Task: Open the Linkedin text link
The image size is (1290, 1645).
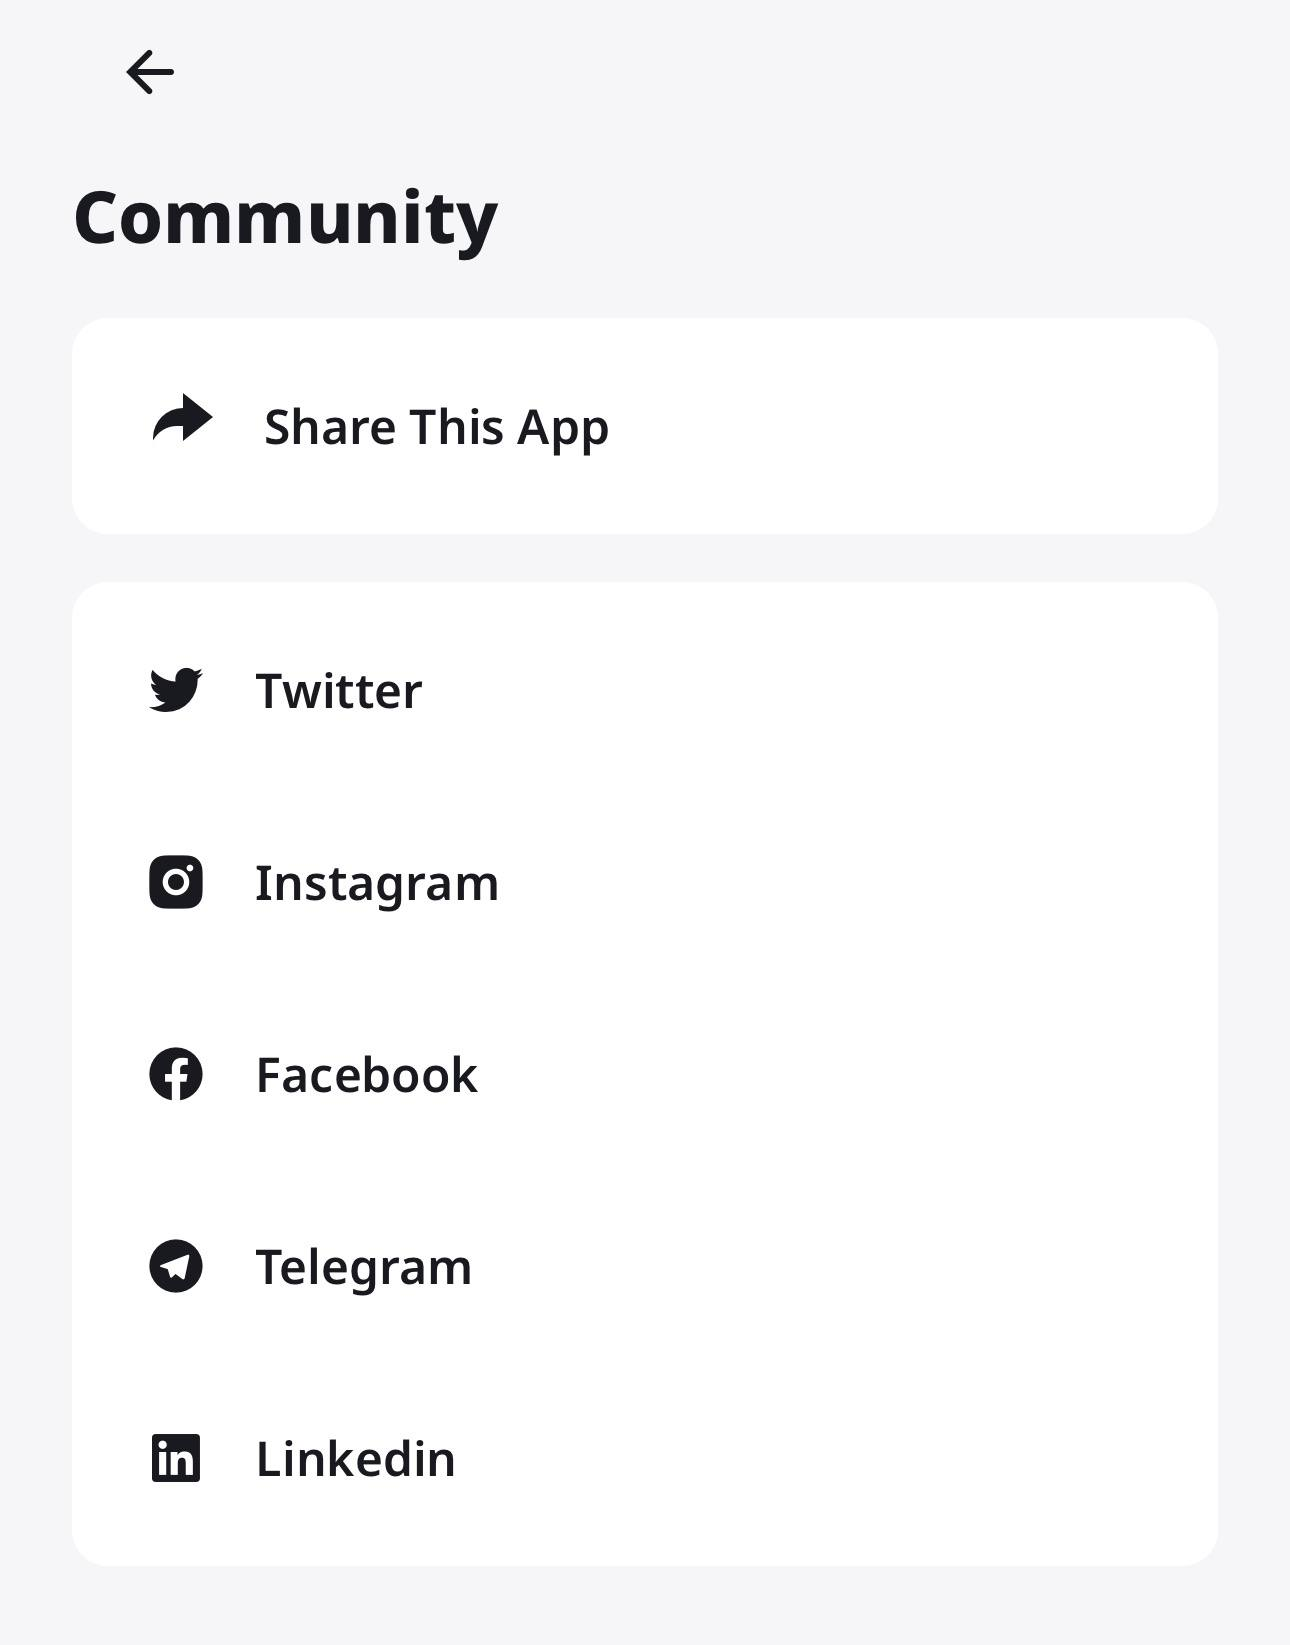Action: (x=356, y=1459)
